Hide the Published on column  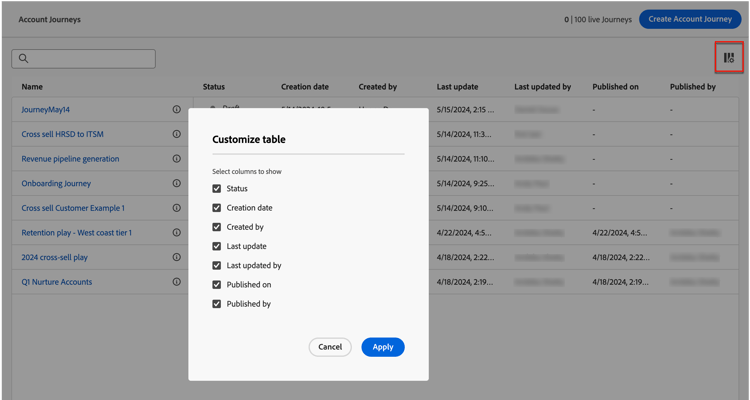[x=217, y=285]
